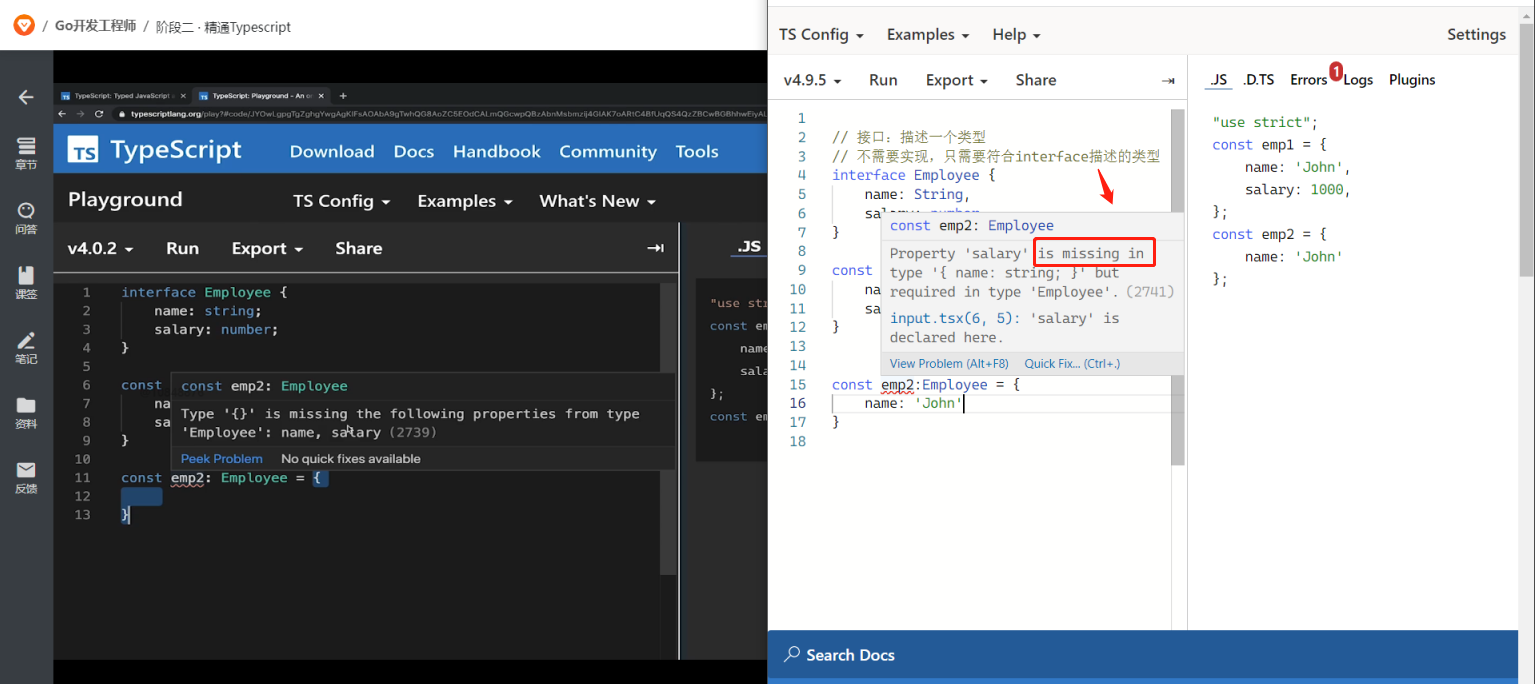Close the 'TypeScript: Typed JavaScript' tab in the video browser

point(182,96)
